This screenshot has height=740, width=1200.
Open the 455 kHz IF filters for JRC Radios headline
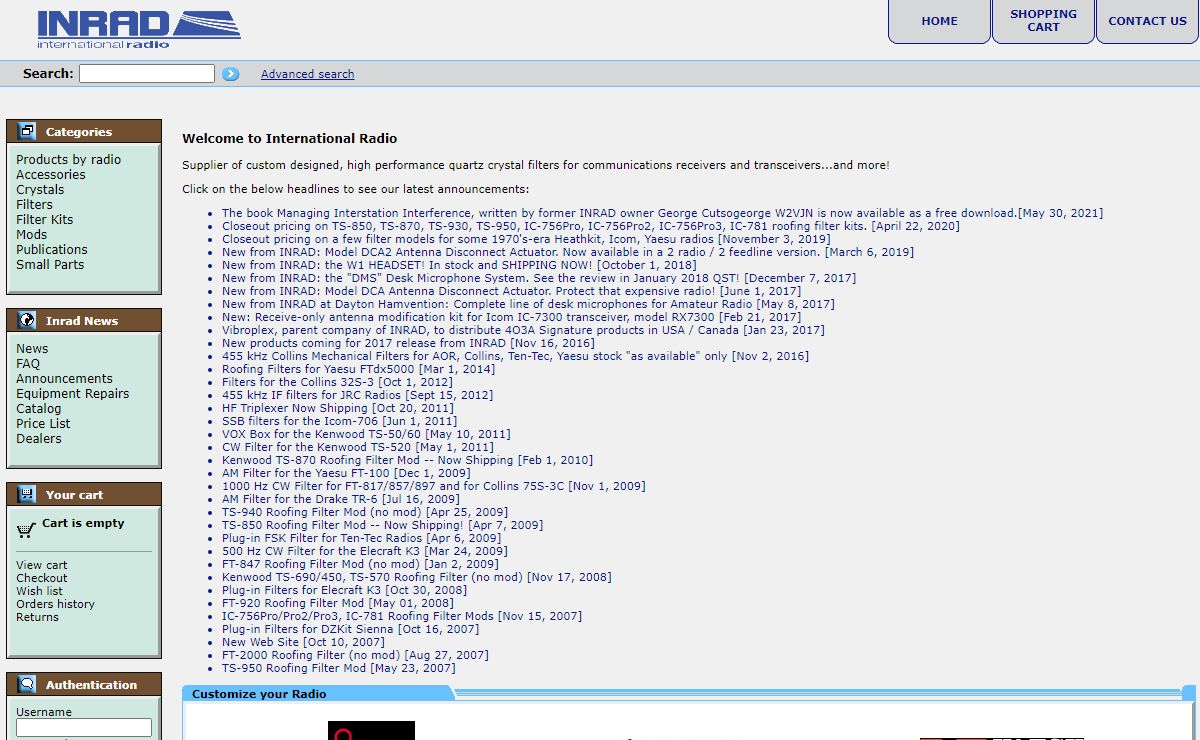coord(357,395)
